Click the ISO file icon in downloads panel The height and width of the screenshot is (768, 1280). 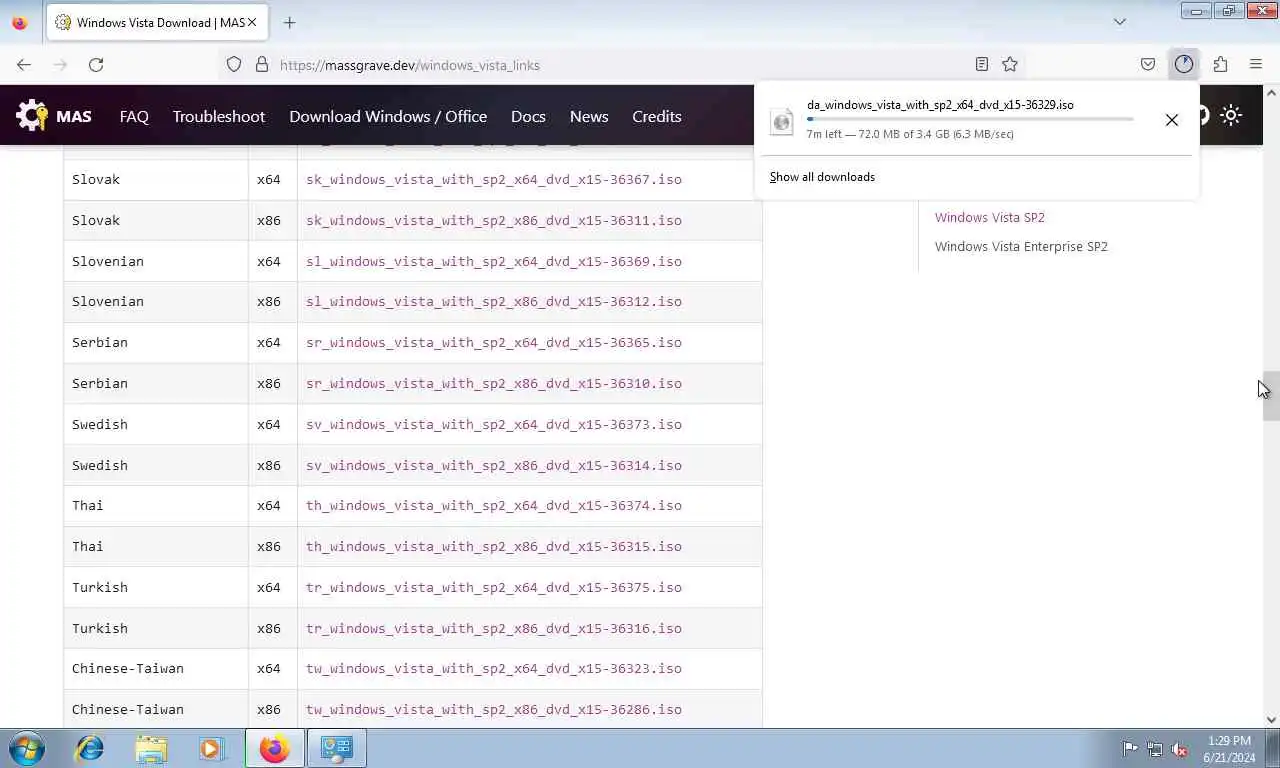click(x=782, y=121)
